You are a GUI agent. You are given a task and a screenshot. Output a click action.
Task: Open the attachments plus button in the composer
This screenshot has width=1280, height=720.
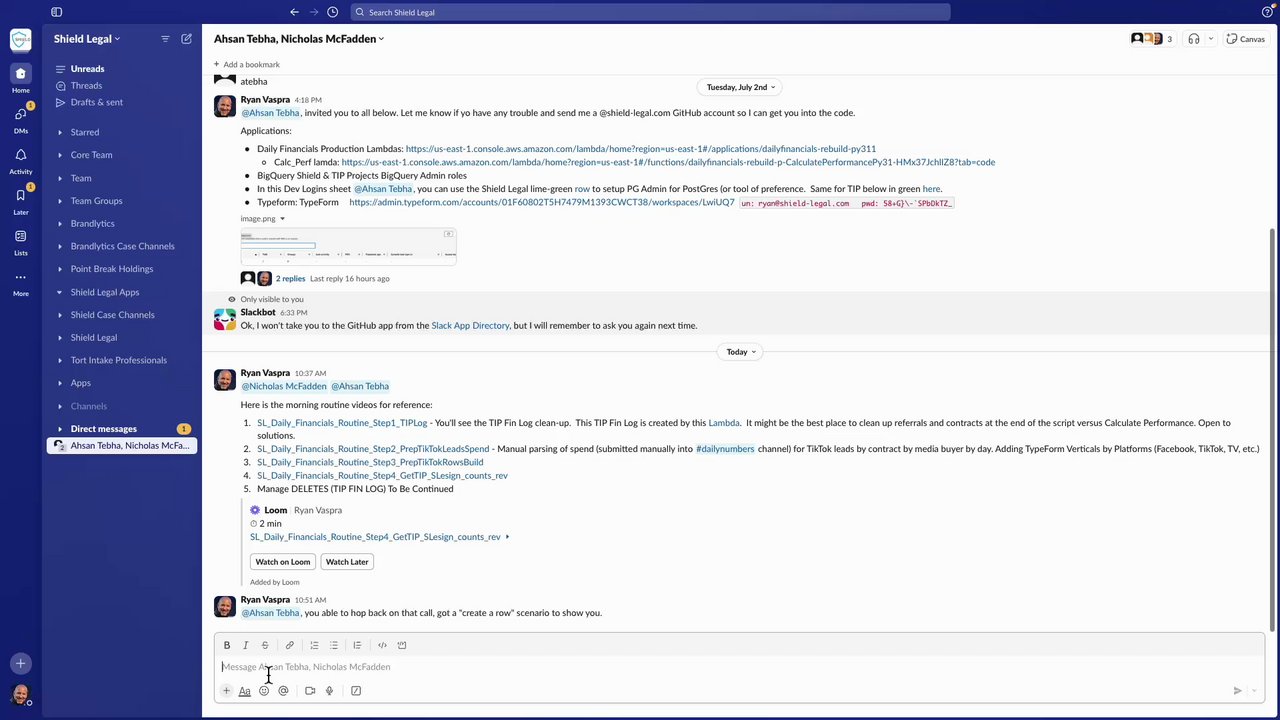pyautogui.click(x=226, y=691)
